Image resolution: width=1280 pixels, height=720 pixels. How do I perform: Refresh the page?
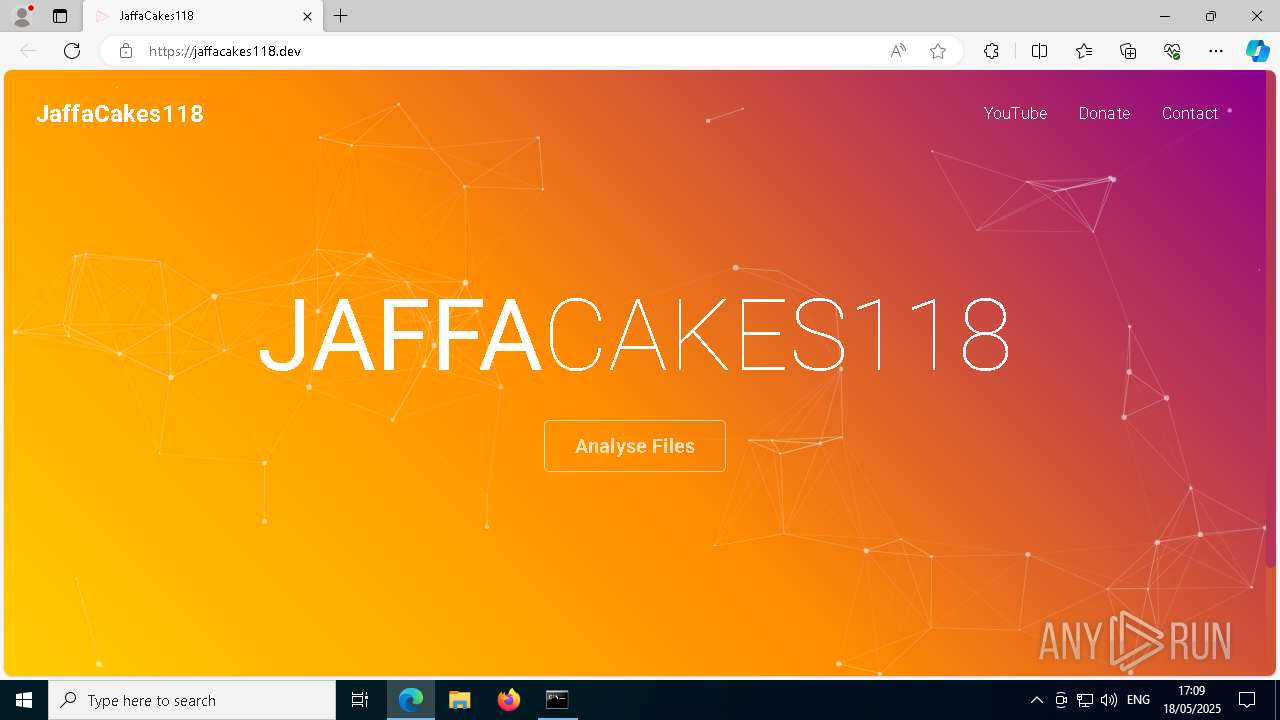tap(72, 51)
